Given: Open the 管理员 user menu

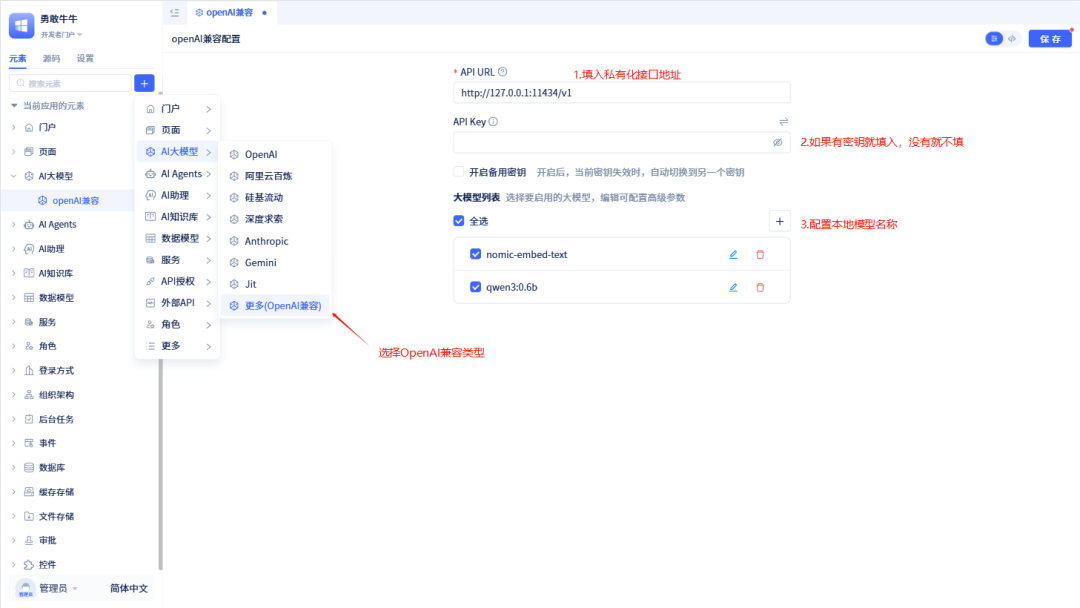Looking at the screenshot, I should pos(52,588).
